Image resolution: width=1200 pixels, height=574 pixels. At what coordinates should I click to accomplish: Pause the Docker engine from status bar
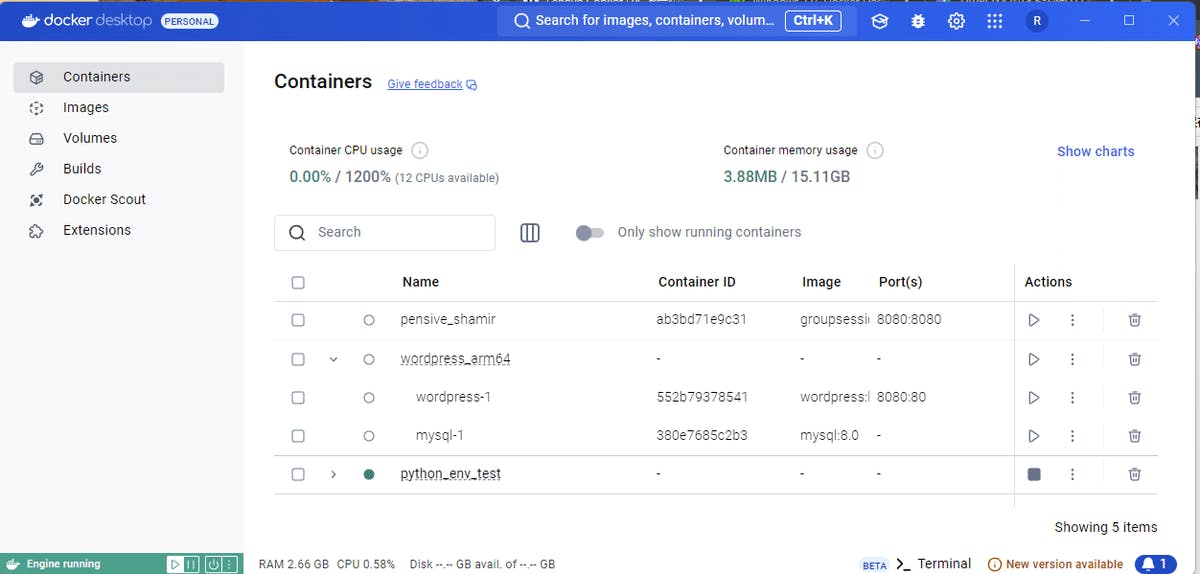click(x=192, y=564)
